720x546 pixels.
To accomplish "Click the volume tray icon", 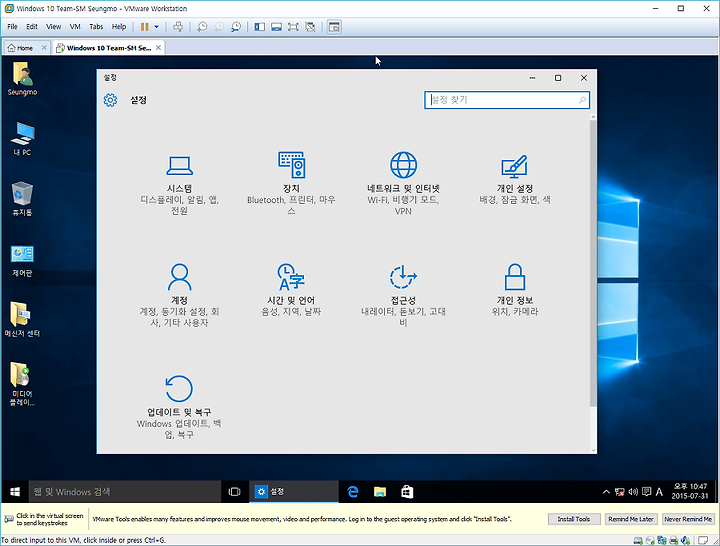I will pos(633,492).
